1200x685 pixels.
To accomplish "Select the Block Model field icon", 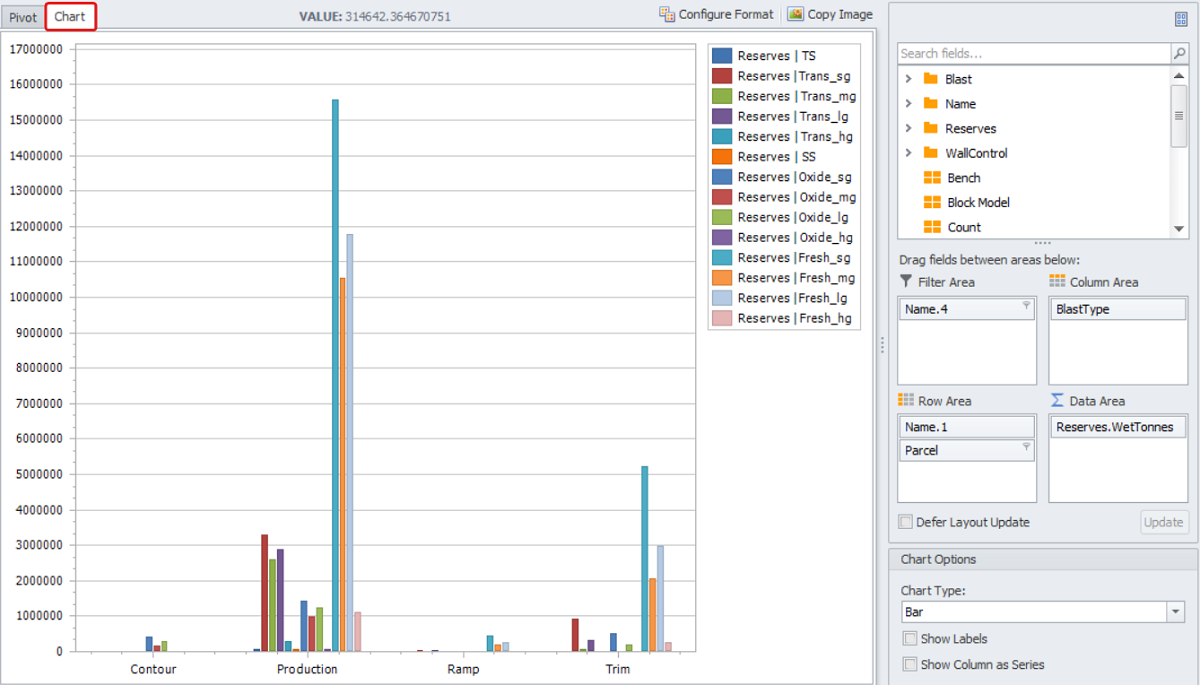I will point(932,202).
